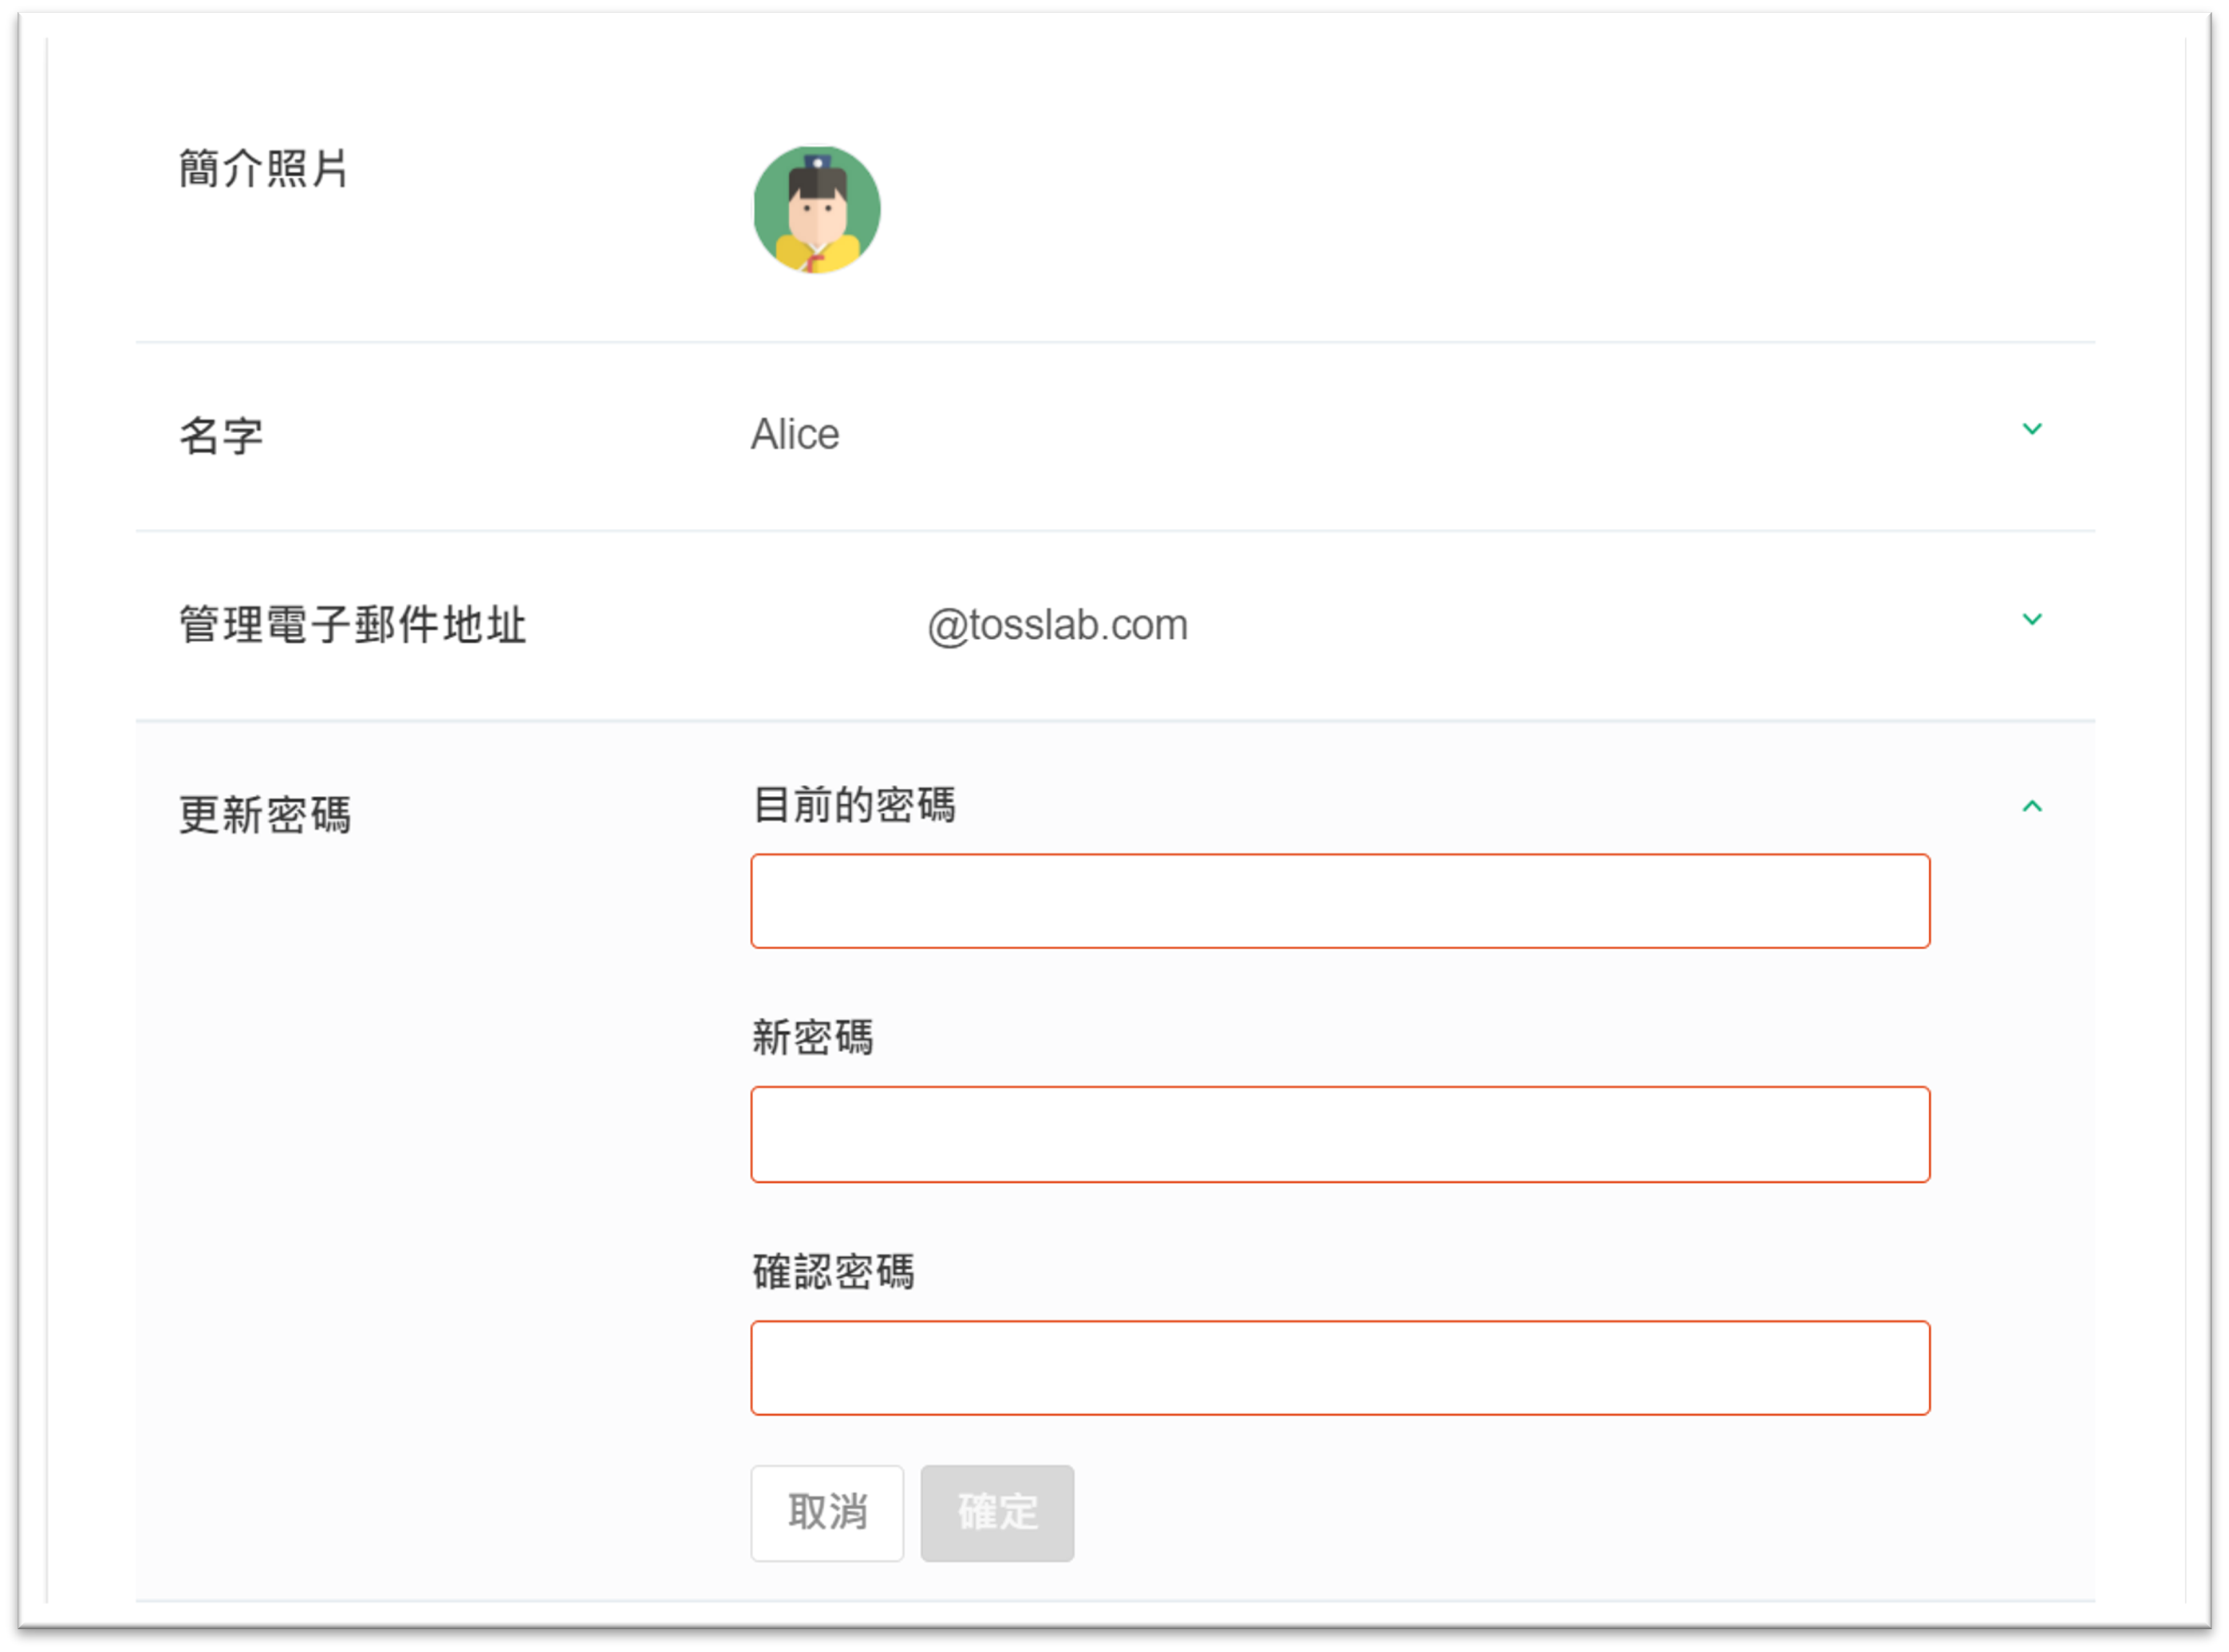Collapse the 更新密碼 section chevron
2229x1652 pixels.
pyautogui.click(x=2031, y=806)
